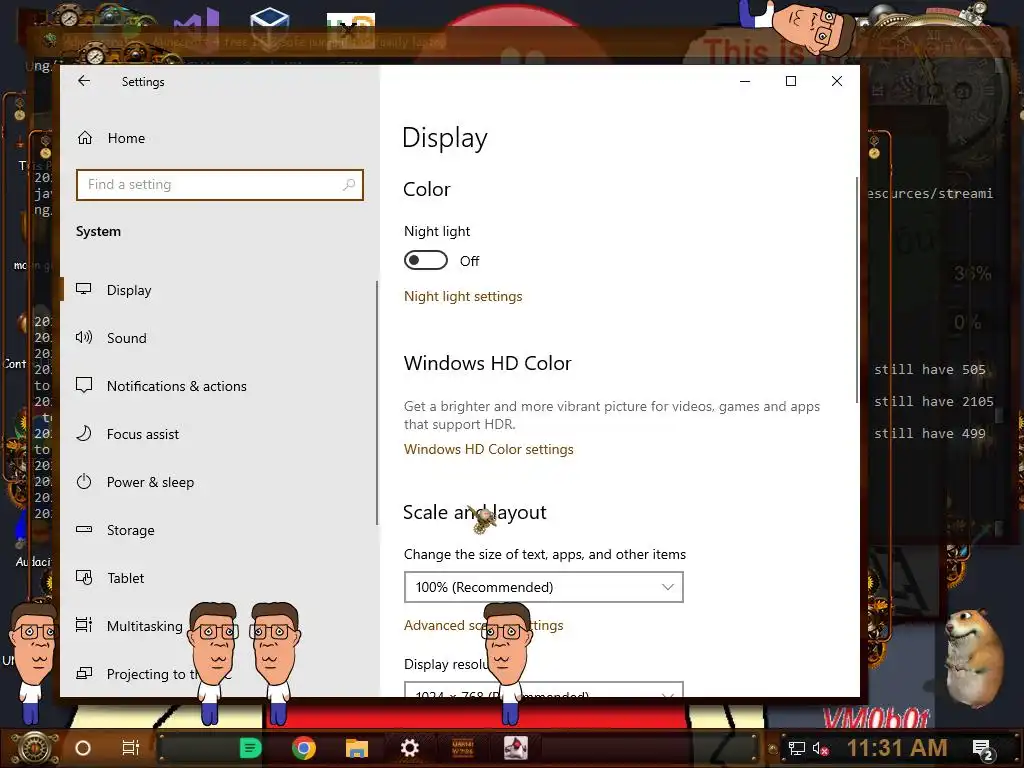Open Windows HD Color settings link
The image size is (1024, 768).
pos(488,449)
